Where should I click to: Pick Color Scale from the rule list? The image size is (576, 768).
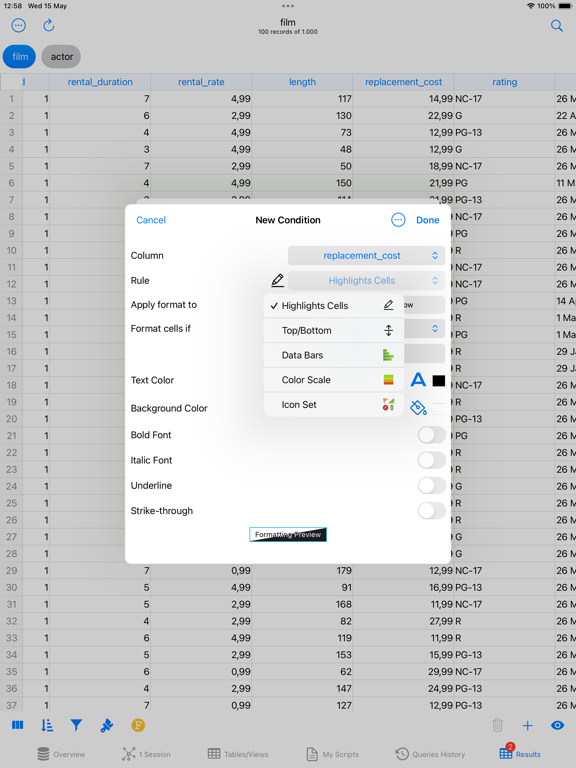[x=334, y=380]
